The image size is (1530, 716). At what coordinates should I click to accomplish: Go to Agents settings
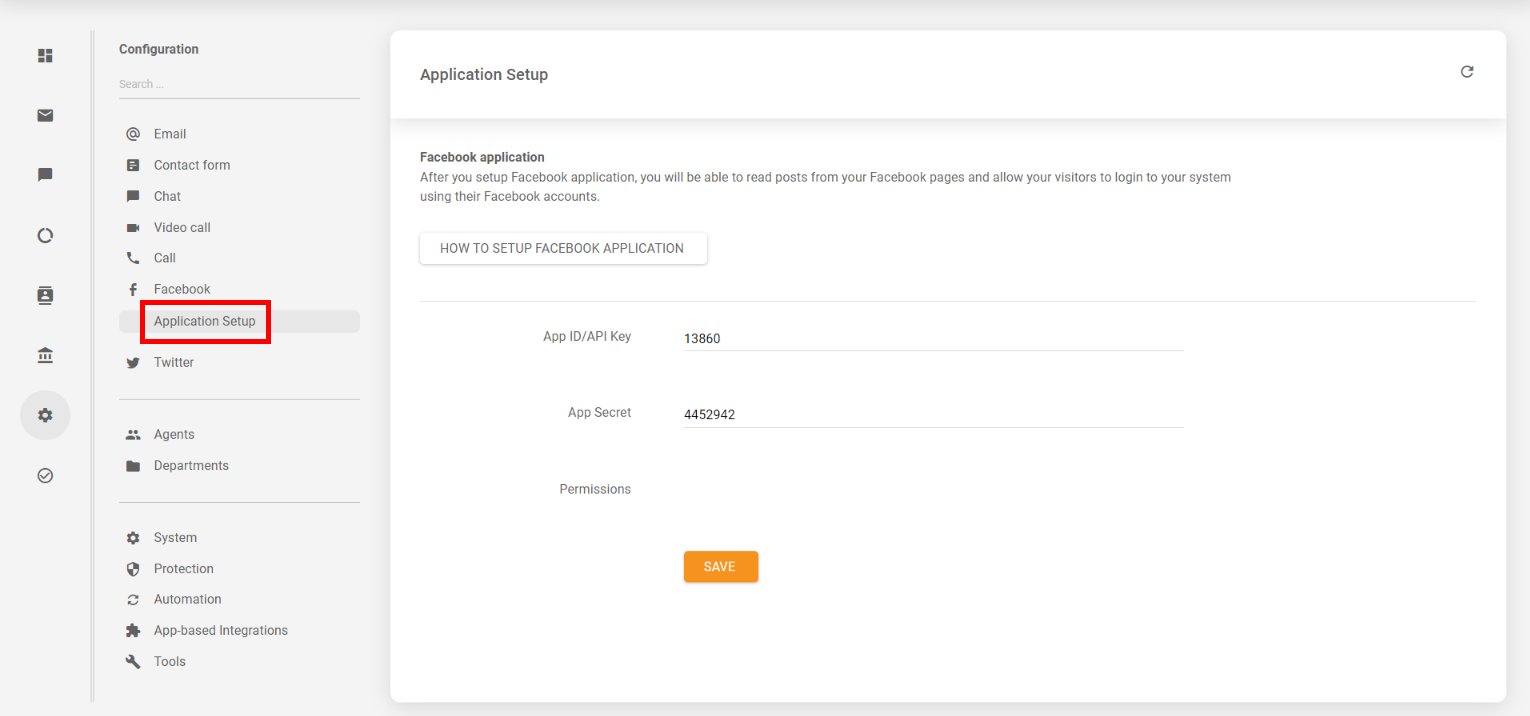click(174, 434)
